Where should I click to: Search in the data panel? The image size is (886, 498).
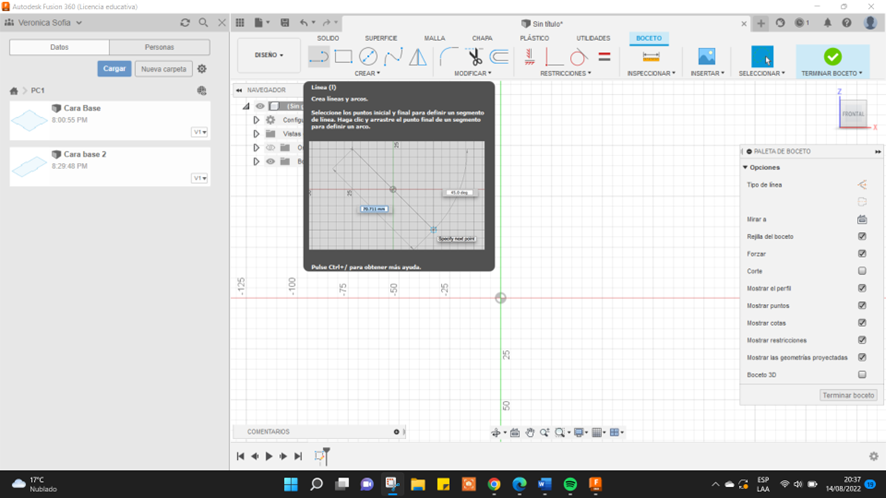[203, 23]
